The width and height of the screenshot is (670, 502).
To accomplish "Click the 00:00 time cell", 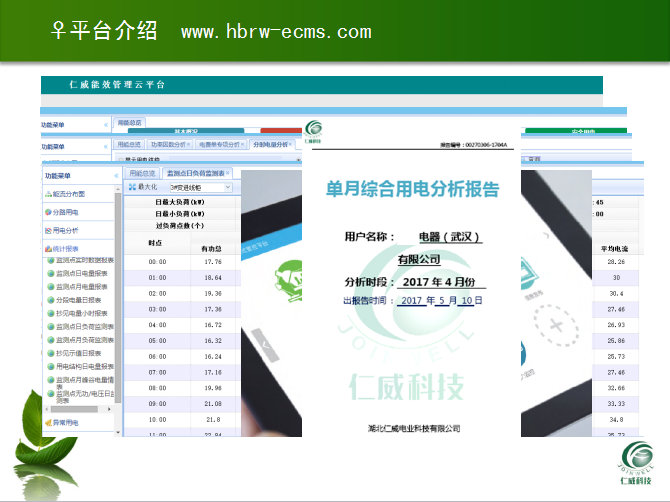I will pos(157,262).
